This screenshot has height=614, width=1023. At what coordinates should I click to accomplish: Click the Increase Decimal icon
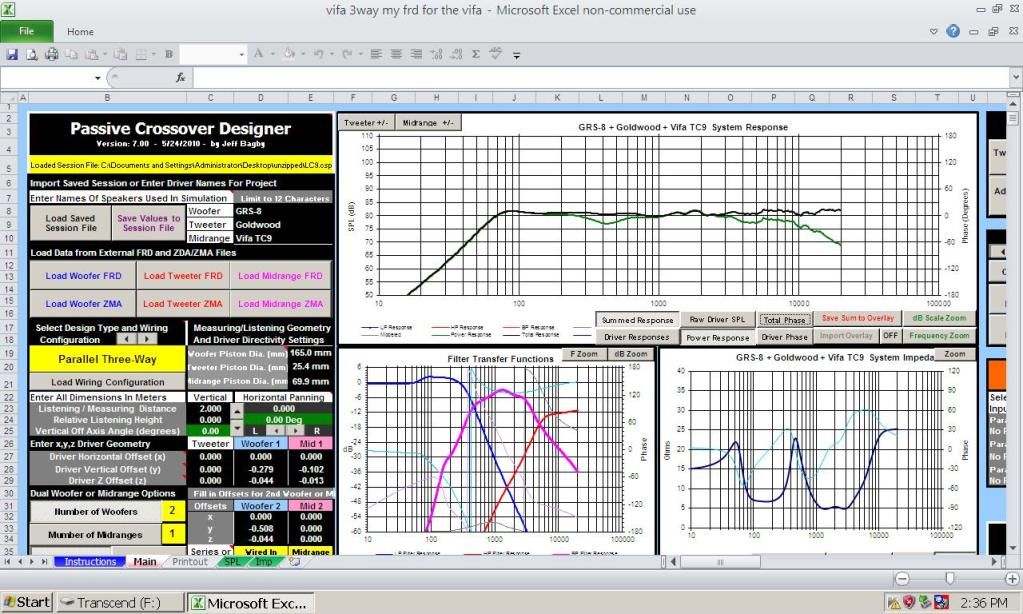tap(436, 54)
